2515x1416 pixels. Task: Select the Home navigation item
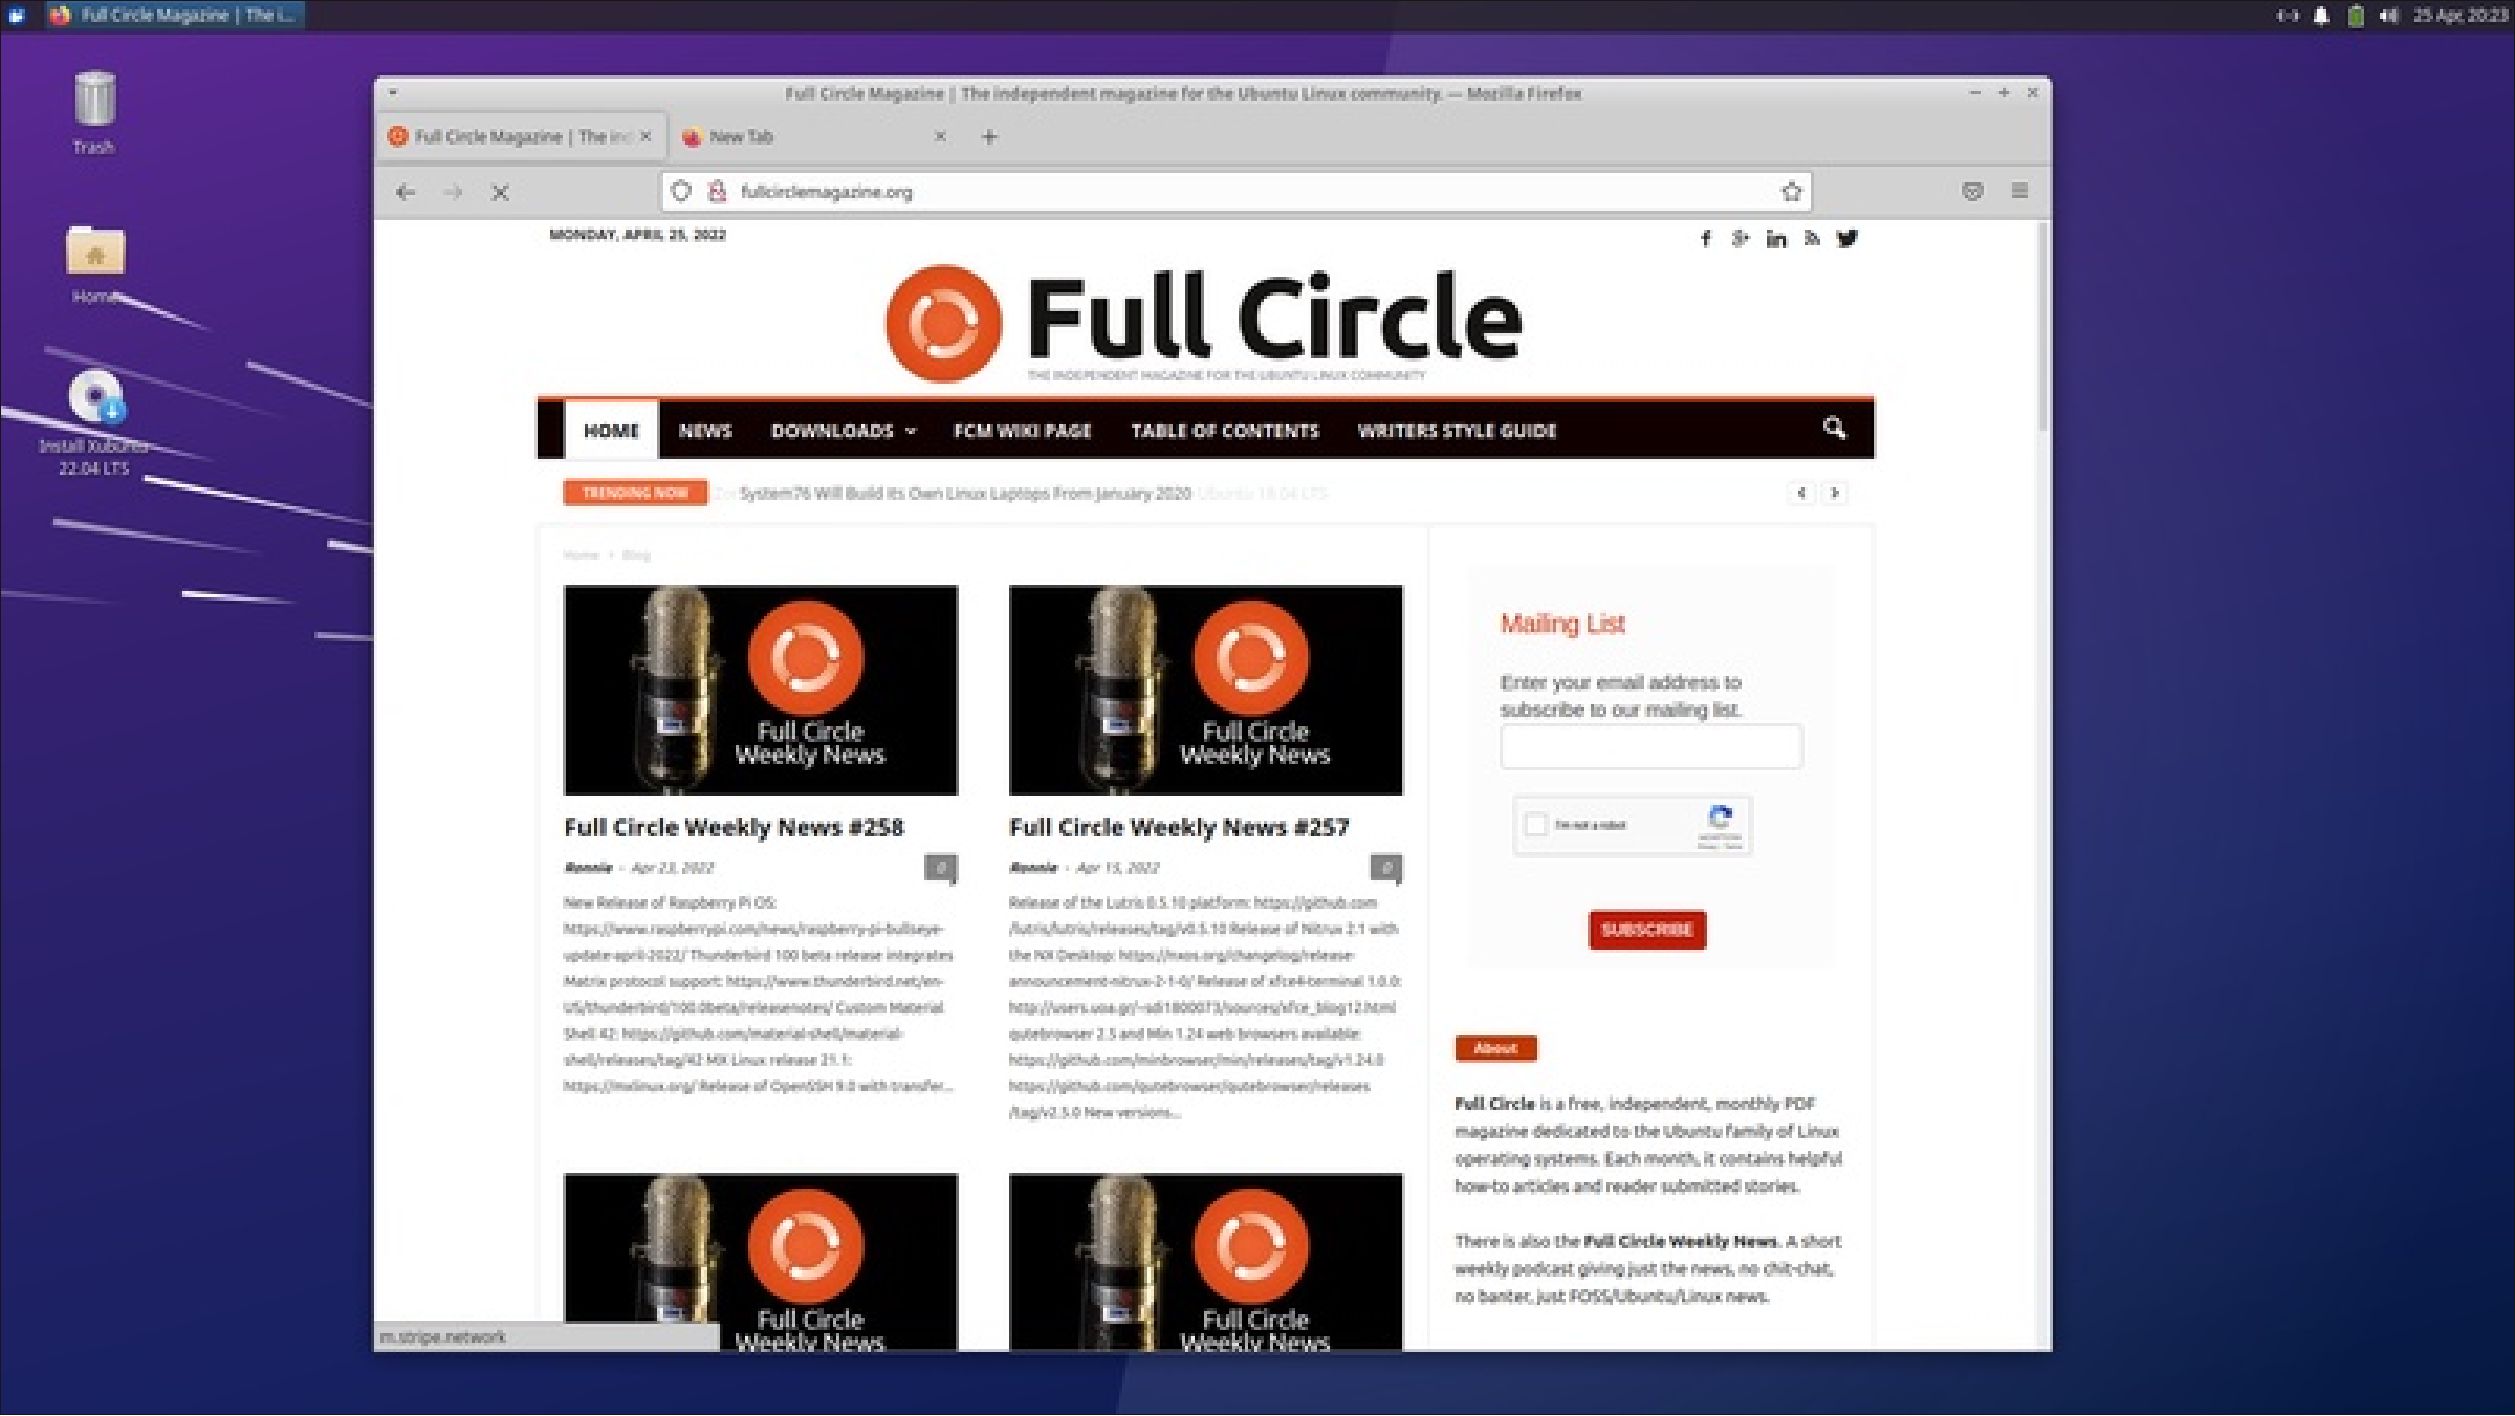[x=611, y=431]
